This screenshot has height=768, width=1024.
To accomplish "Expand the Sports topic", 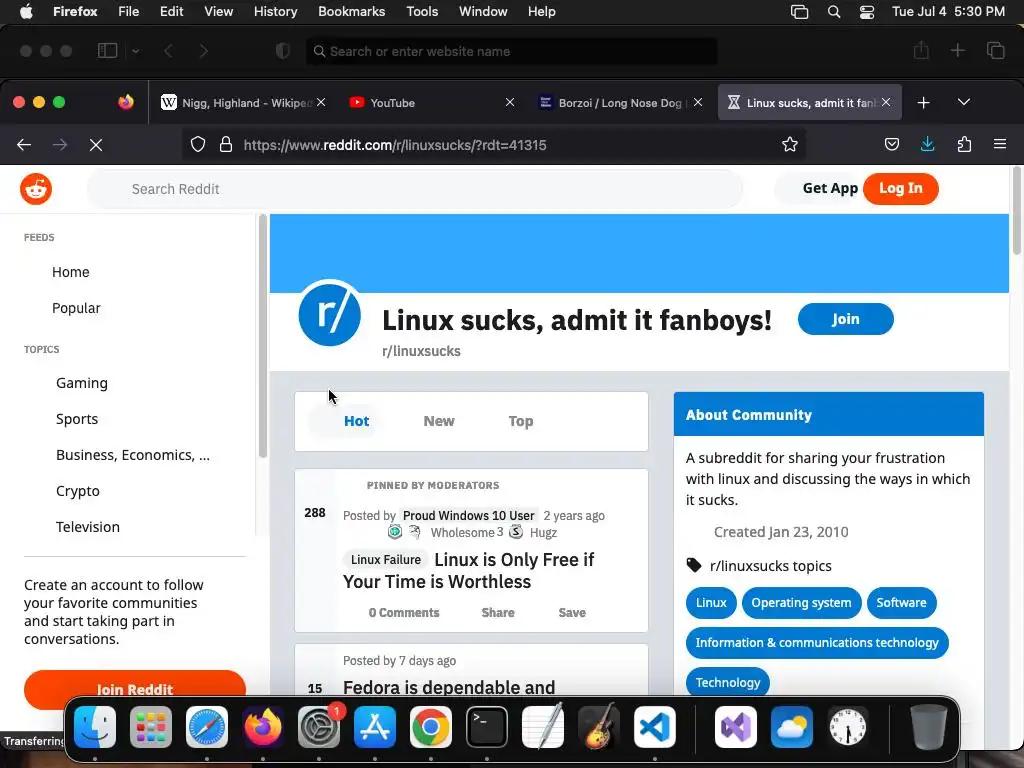I will point(77,419).
